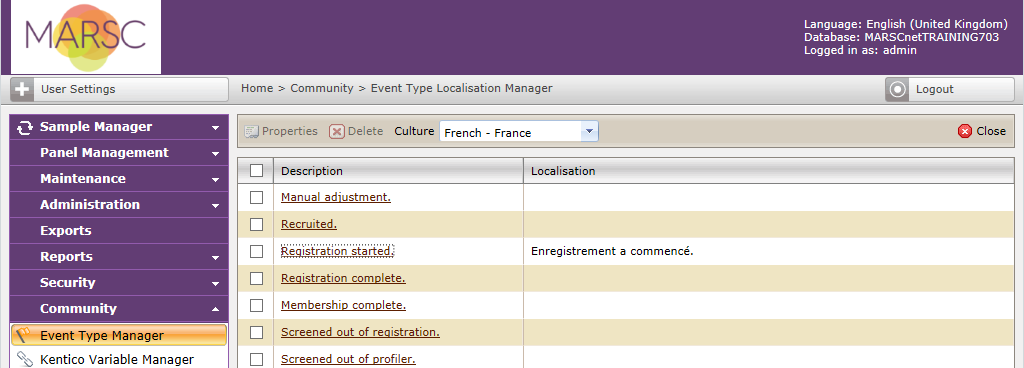Viewport: 1024px width, 368px height.
Task: Click the red Close icon
Action: (x=965, y=131)
